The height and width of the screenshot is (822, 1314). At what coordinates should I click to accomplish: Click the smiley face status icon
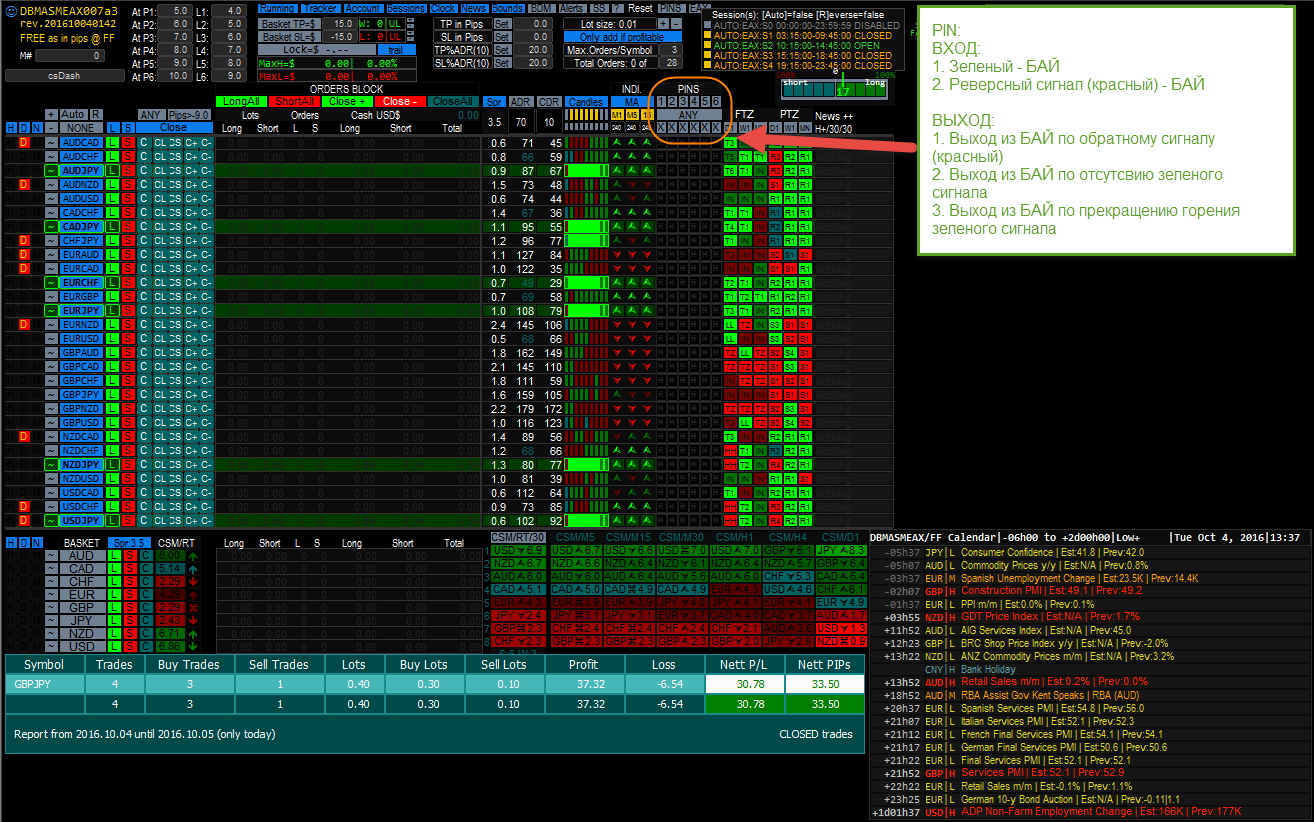pyautogui.click(x=11, y=11)
